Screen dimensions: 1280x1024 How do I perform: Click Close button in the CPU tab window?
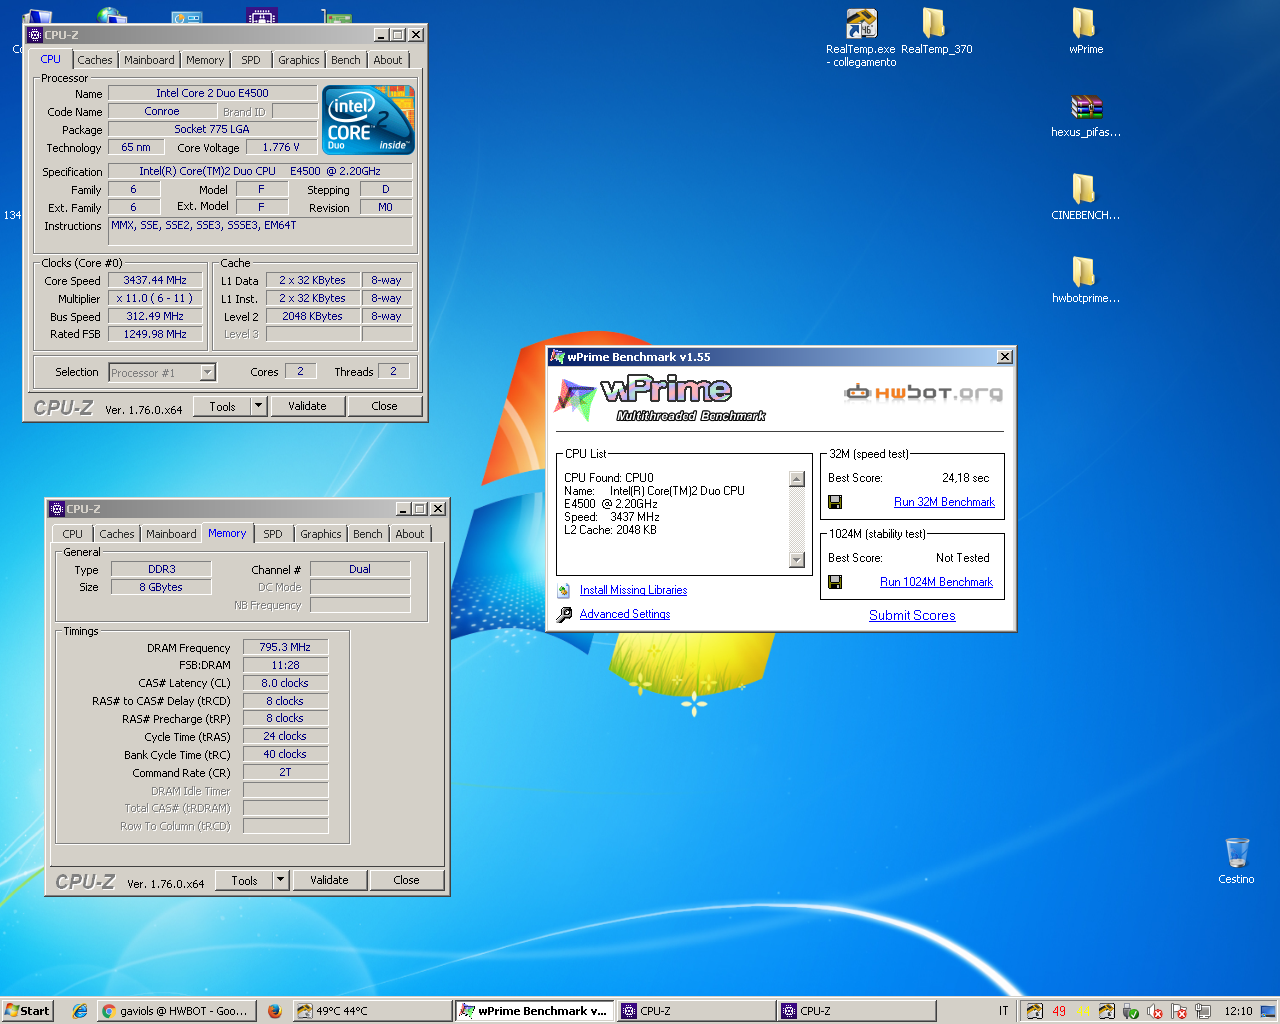[x=384, y=406]
